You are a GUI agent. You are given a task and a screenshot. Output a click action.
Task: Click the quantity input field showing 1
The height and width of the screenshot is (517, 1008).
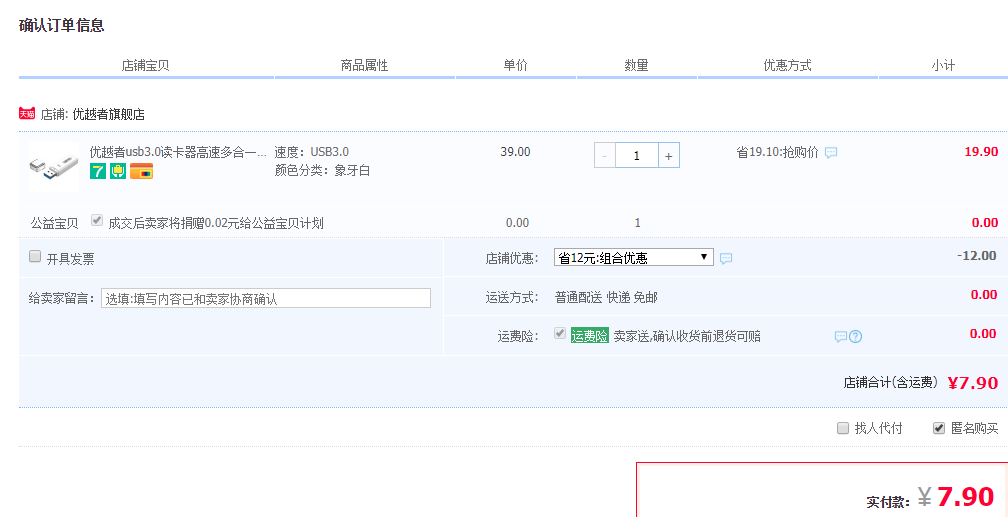pyautogui.click(x=637, y=155)
